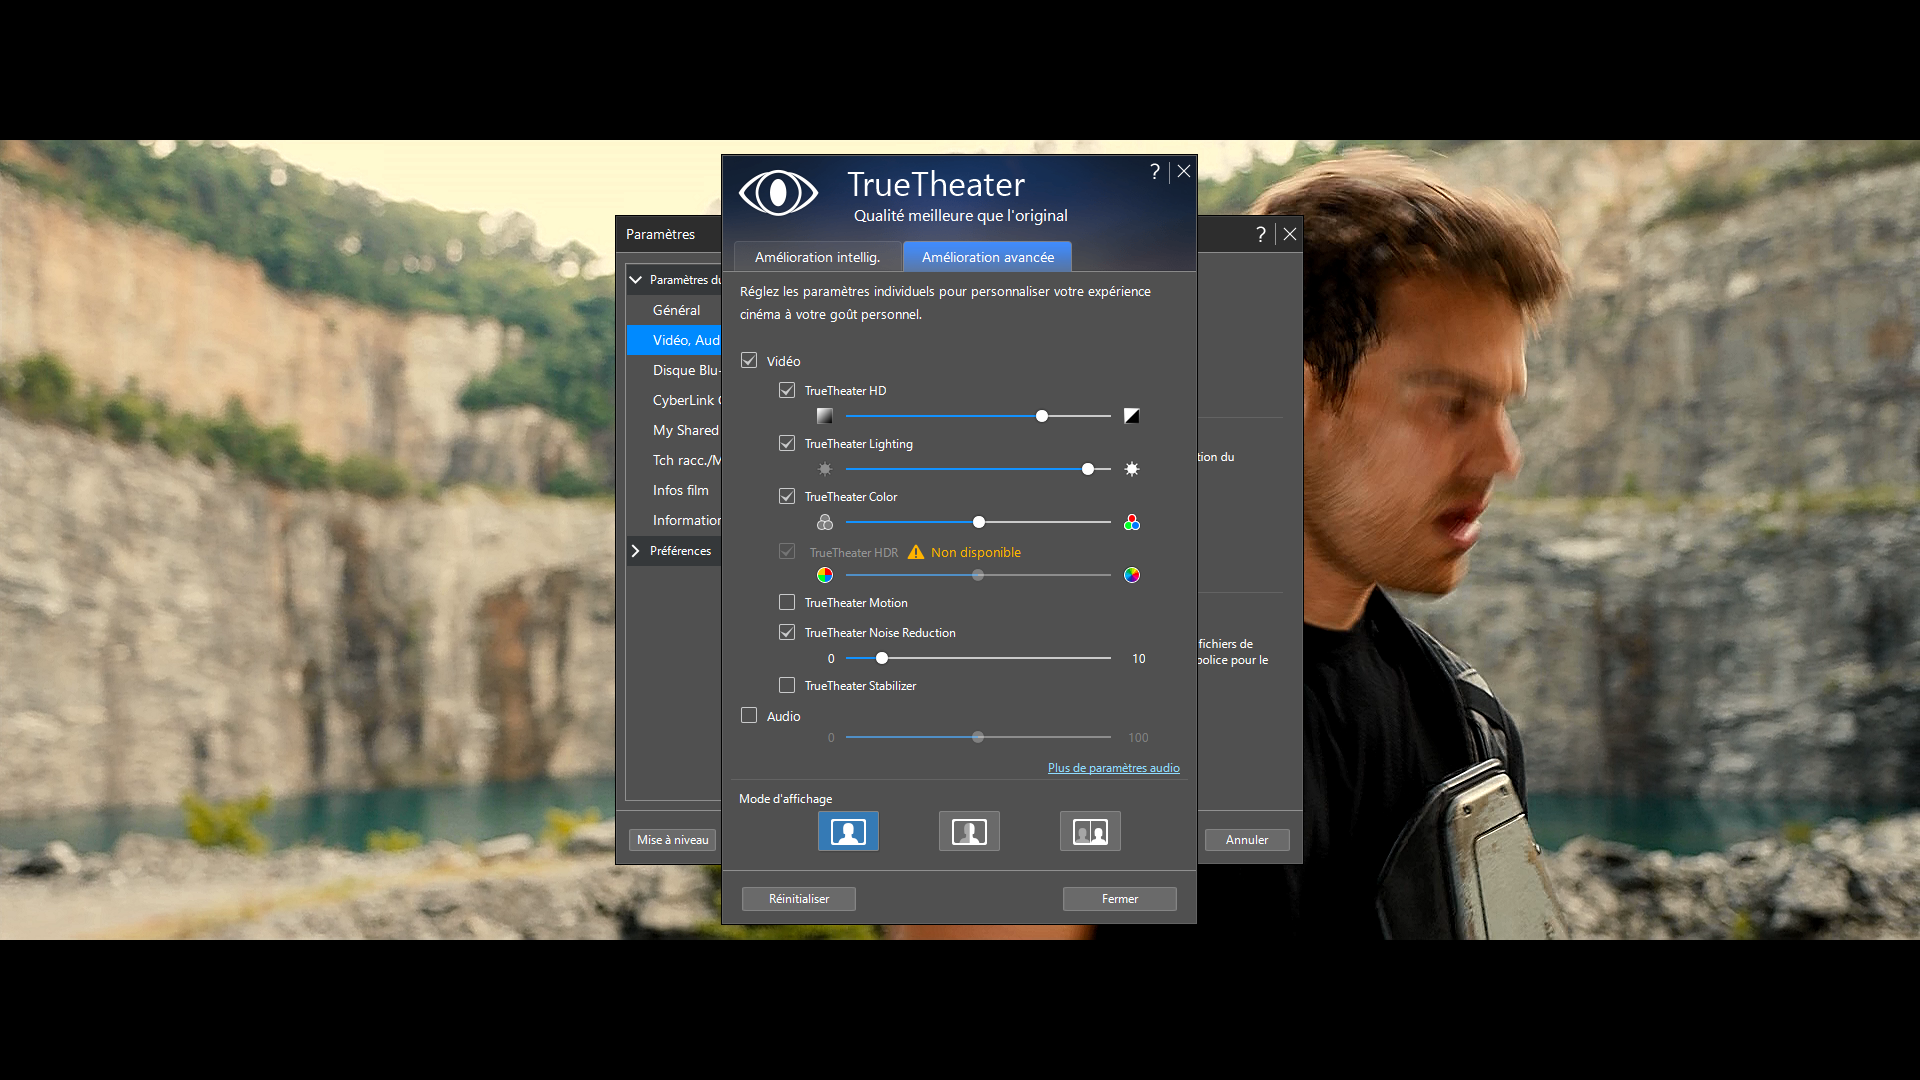Click noise reduction maximum value '10'
This screenshot has height=1080, width=1920.
[1139, 658]
